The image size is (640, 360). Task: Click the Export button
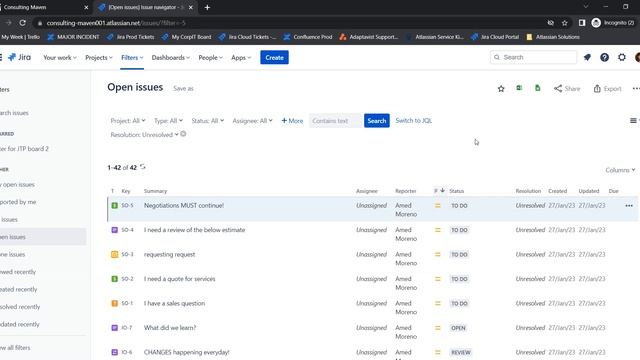607,89
